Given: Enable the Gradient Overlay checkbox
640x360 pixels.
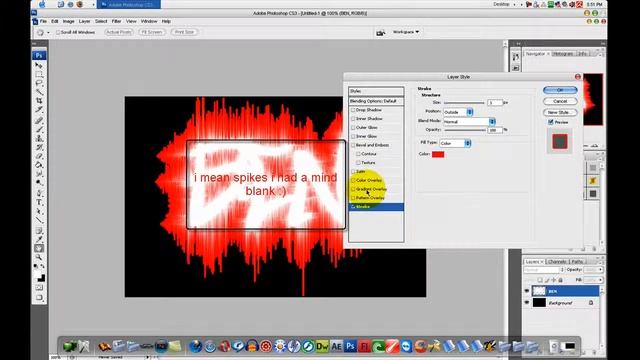Looking at the screenshot, I should tap(353, 189).
